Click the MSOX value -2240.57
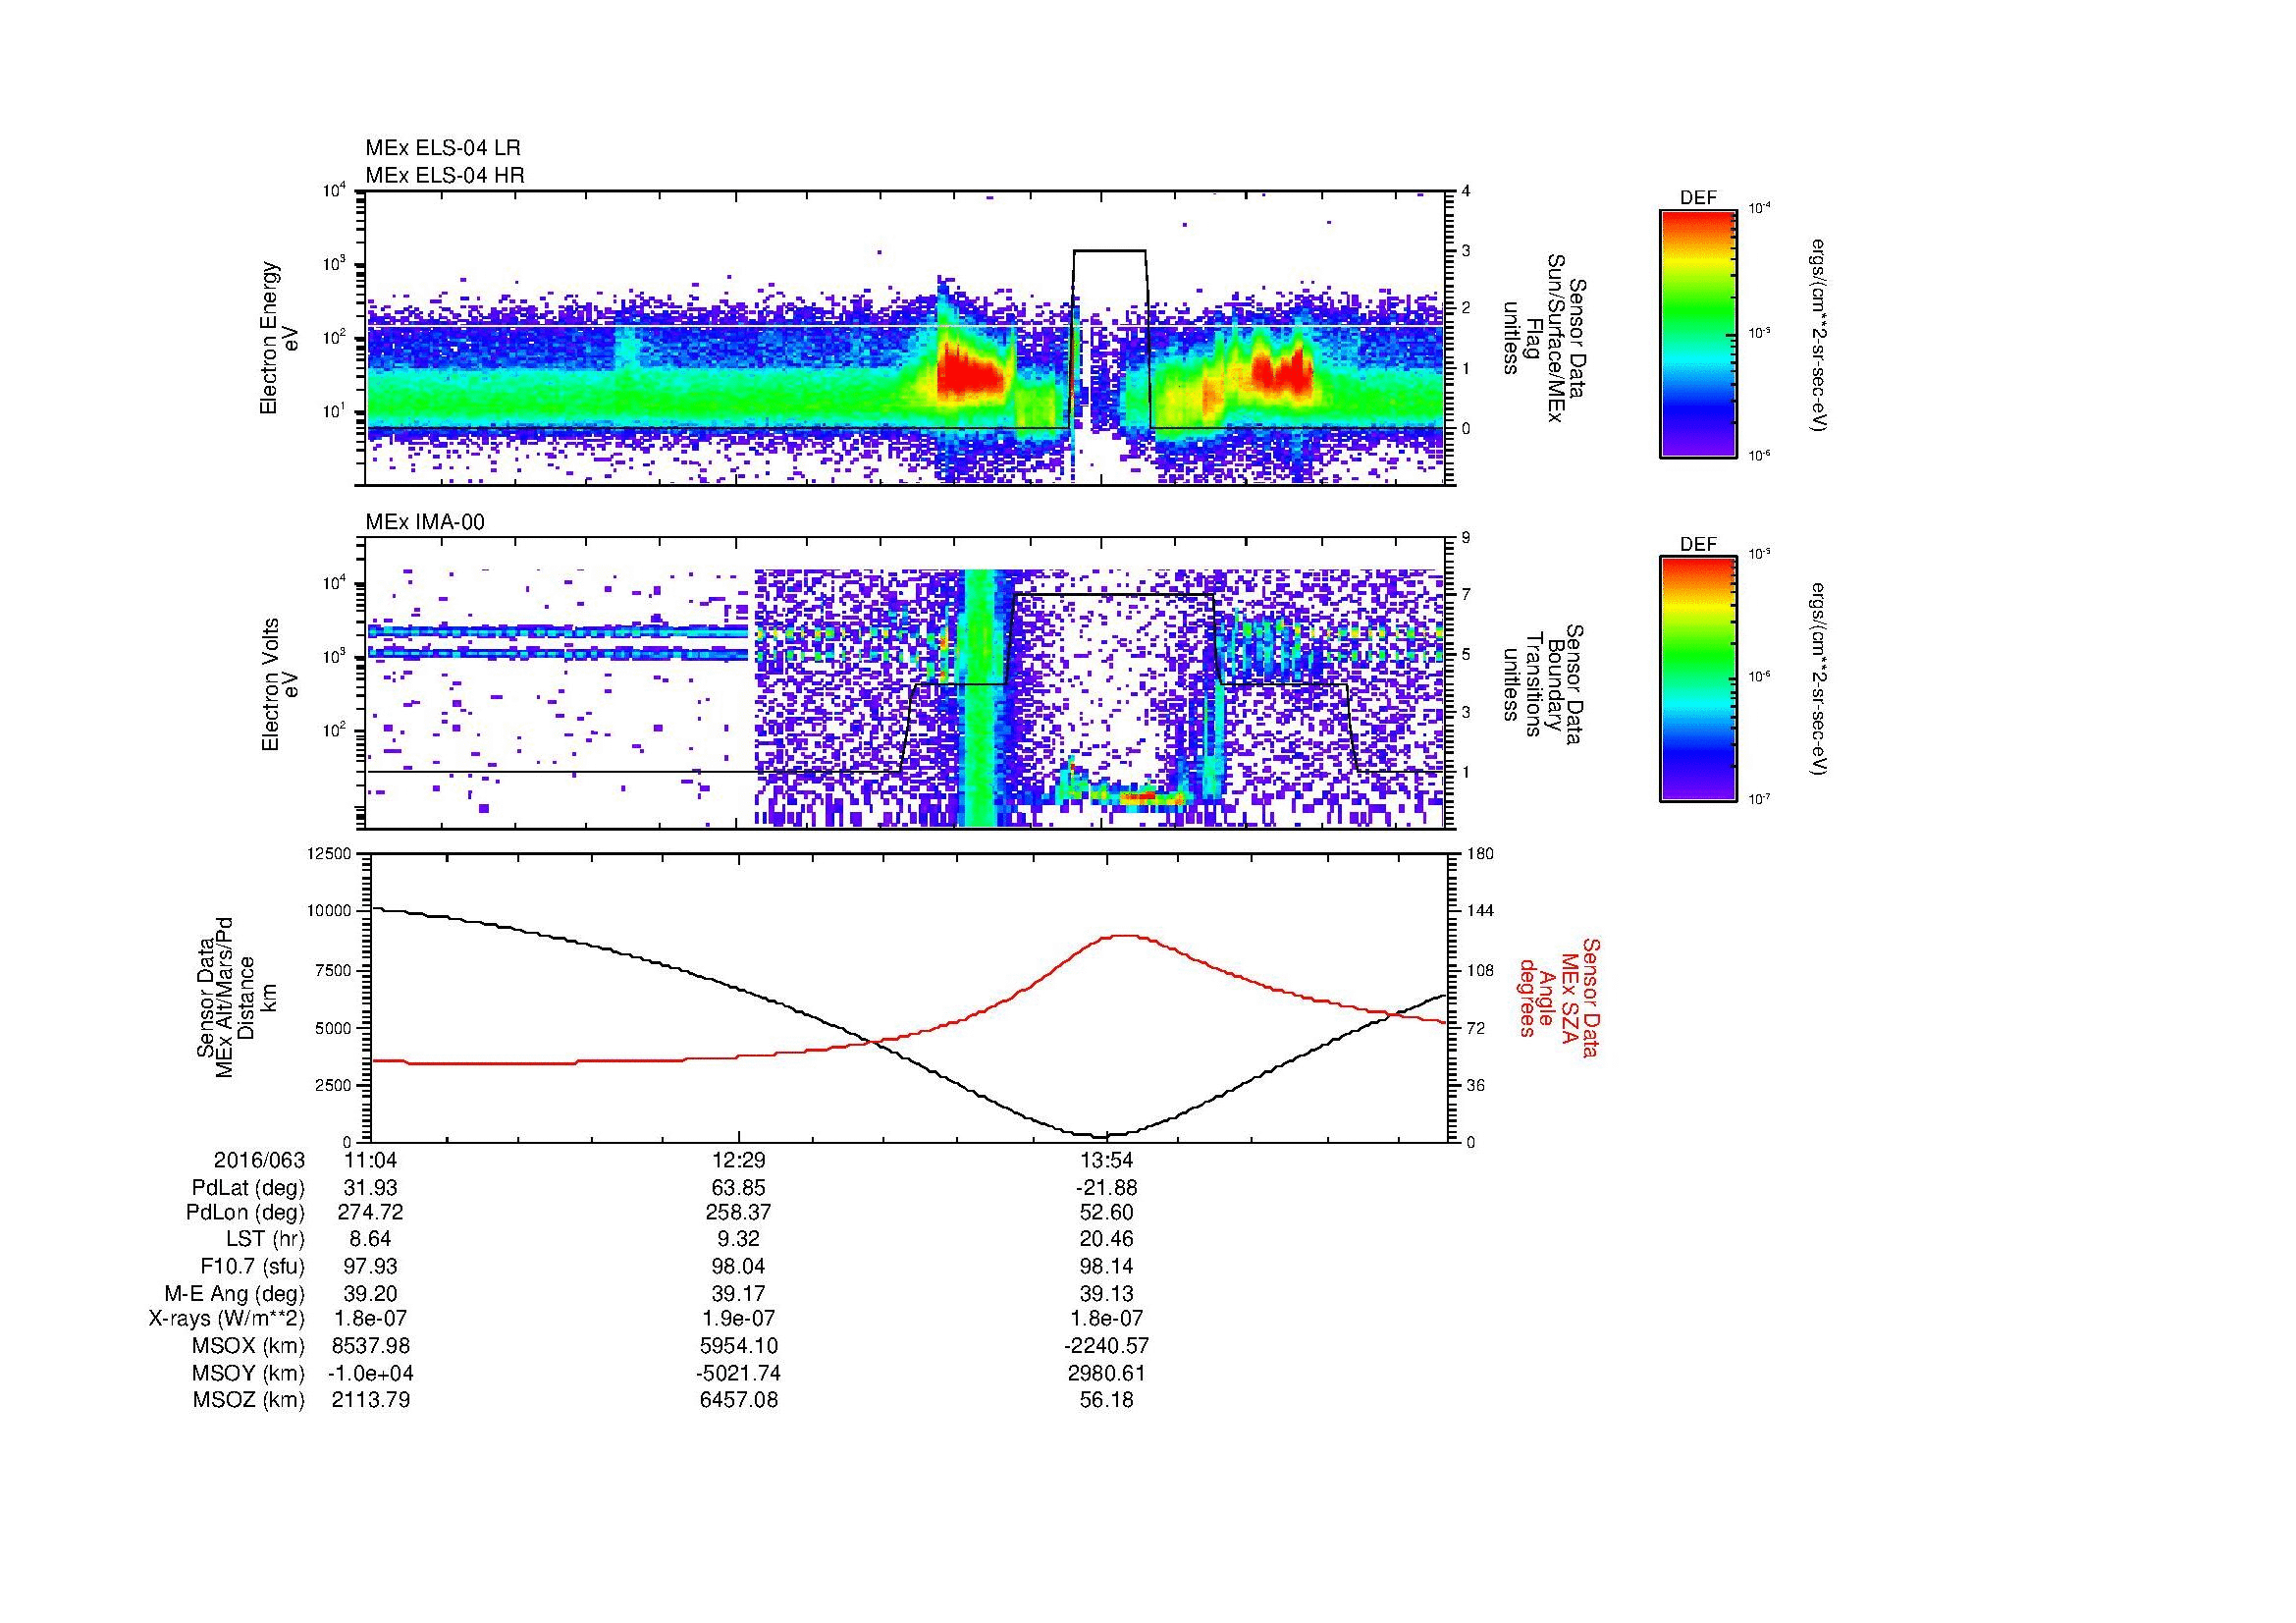Image resolution: width=2296 pixels, height=1623 pixels. coord(1106,1346)
